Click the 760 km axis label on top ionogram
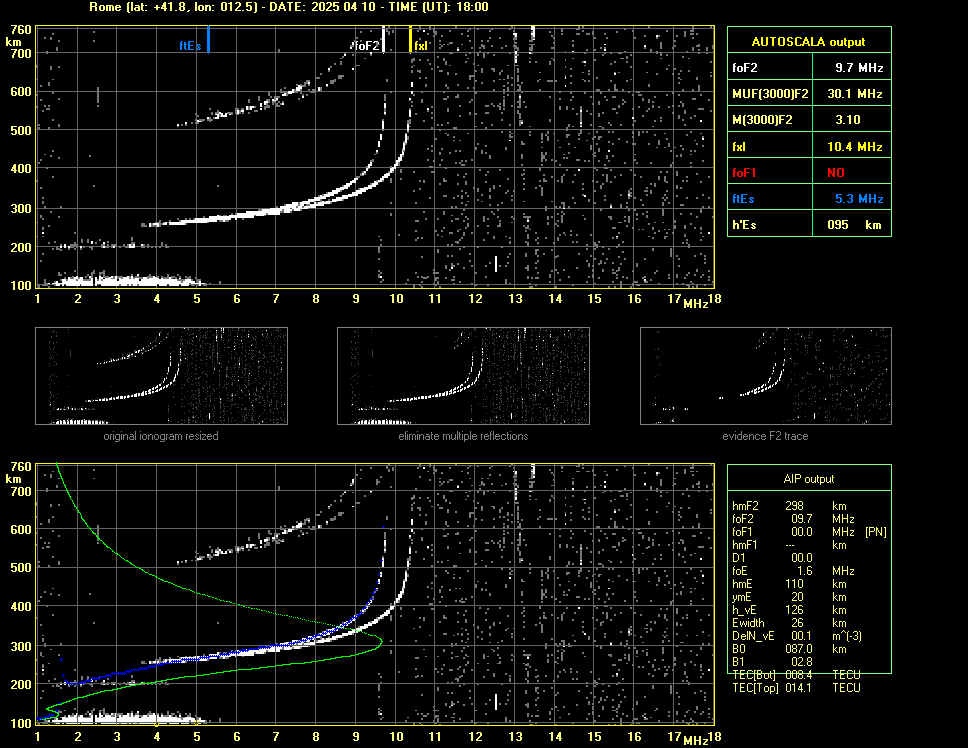The width and height of the screenshot is (968, 748). (x=20, y=30)
